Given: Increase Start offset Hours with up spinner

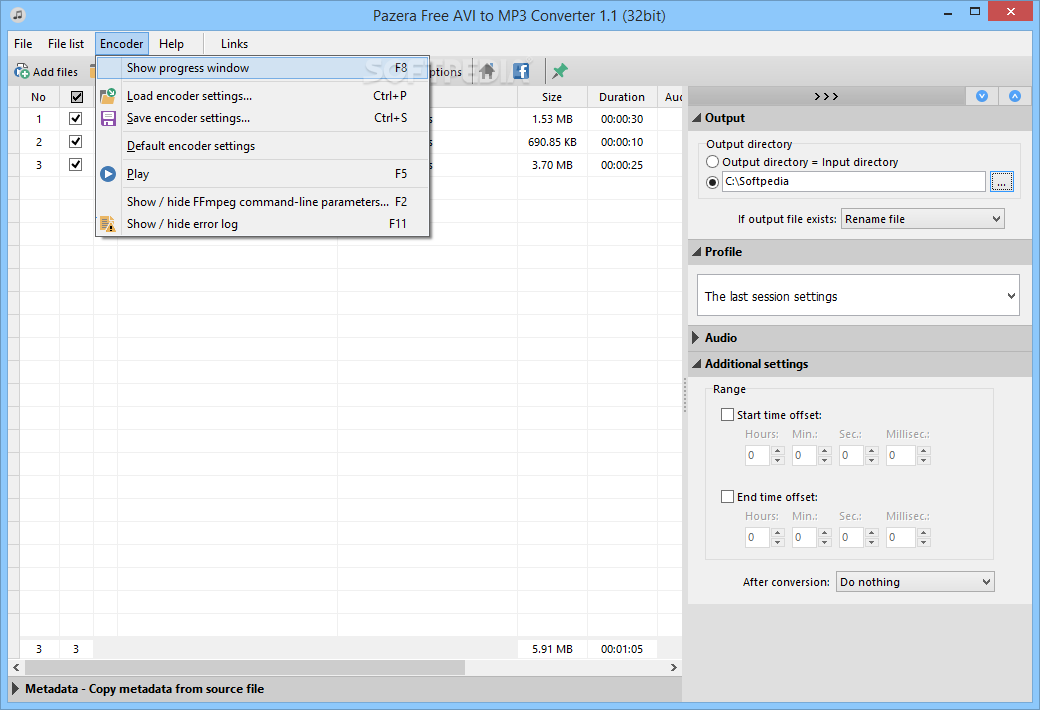Looking at the screenshot, I should tap(778, 451).
